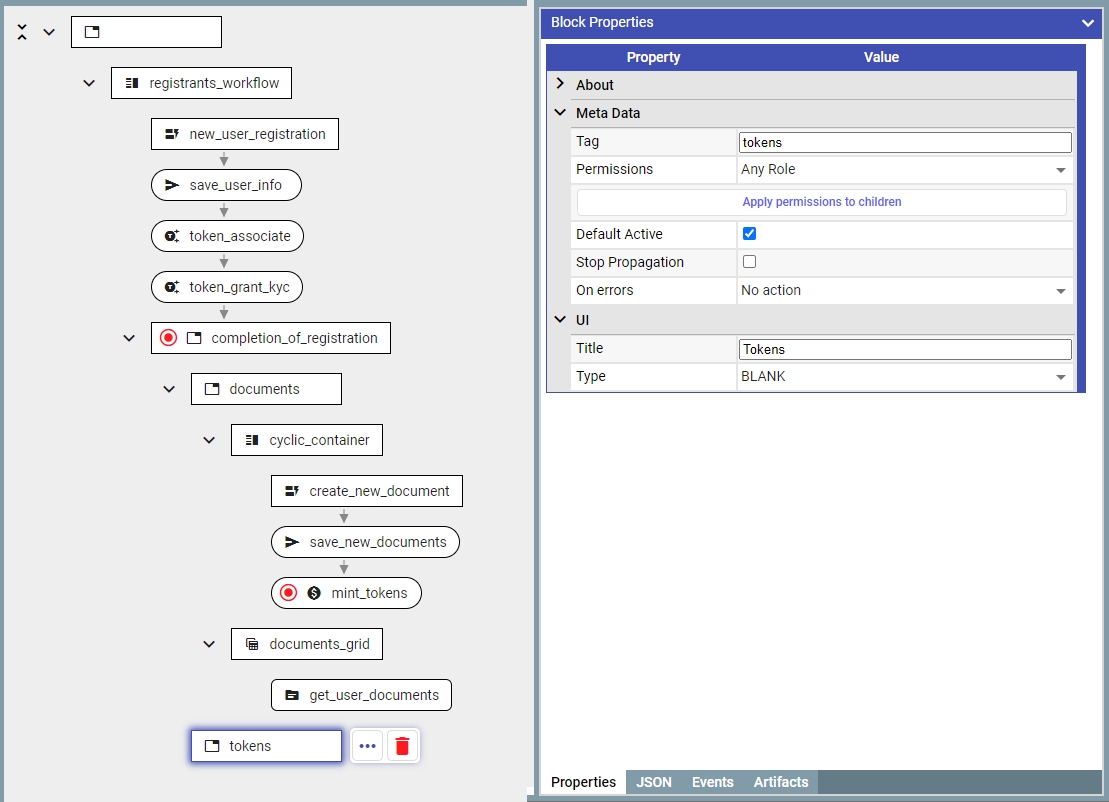
Task: Click the red trash delete icon
Action: pyautogui.click(x=402, y=746)
